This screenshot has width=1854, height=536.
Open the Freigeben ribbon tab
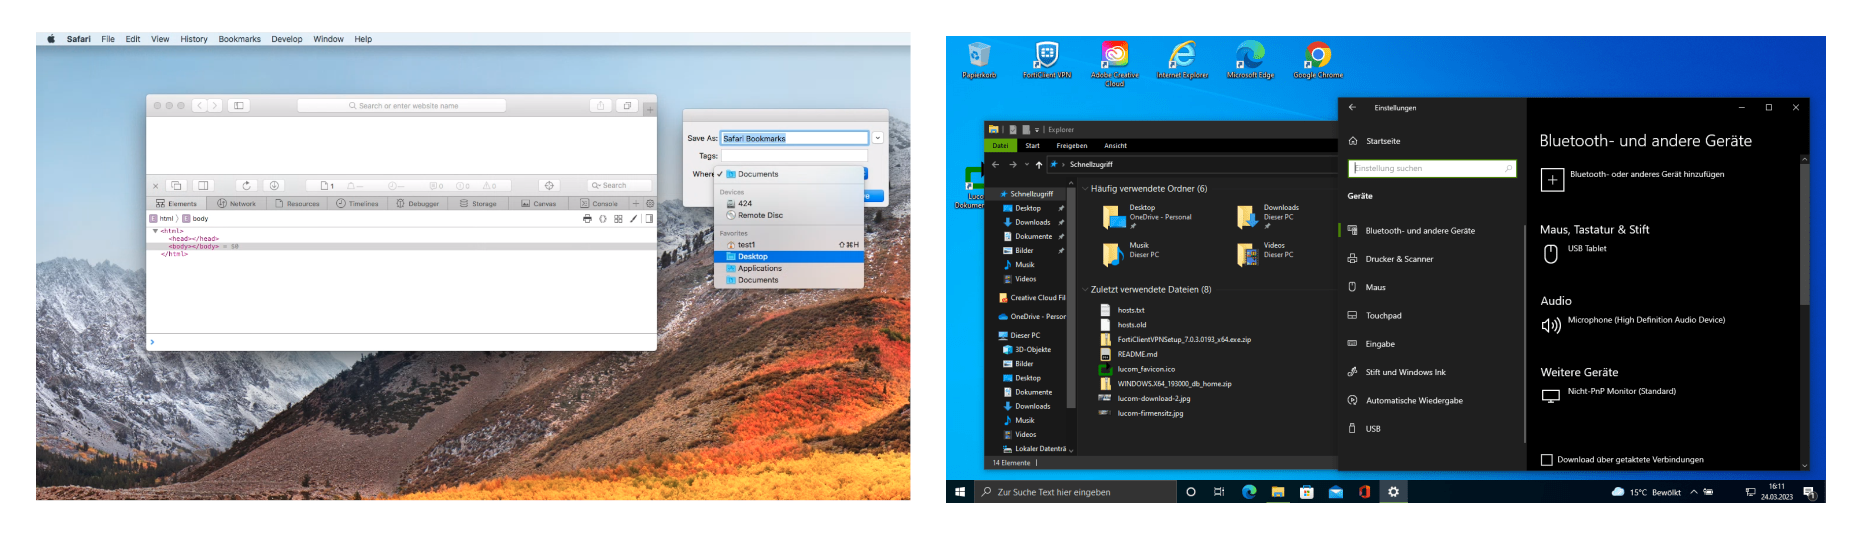[x=1072, y=145]
